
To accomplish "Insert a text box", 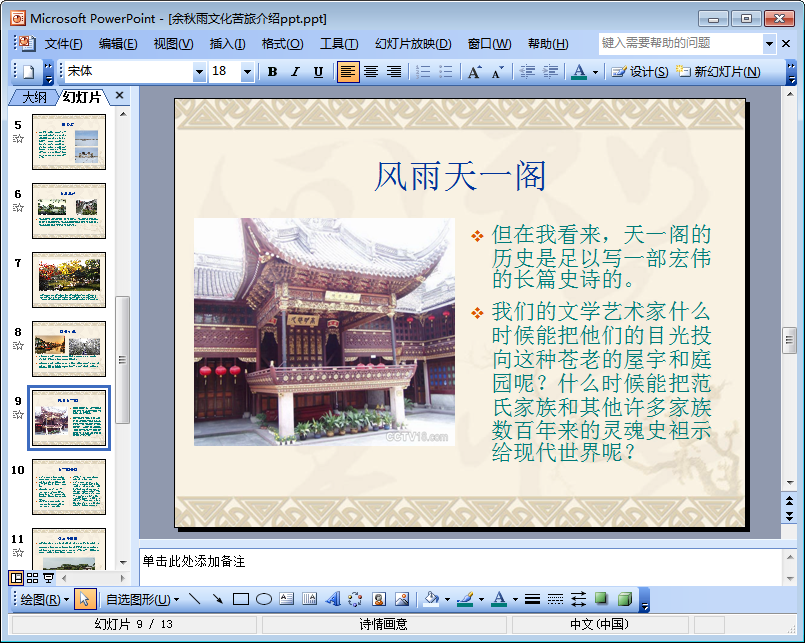I will pos(287,600).
